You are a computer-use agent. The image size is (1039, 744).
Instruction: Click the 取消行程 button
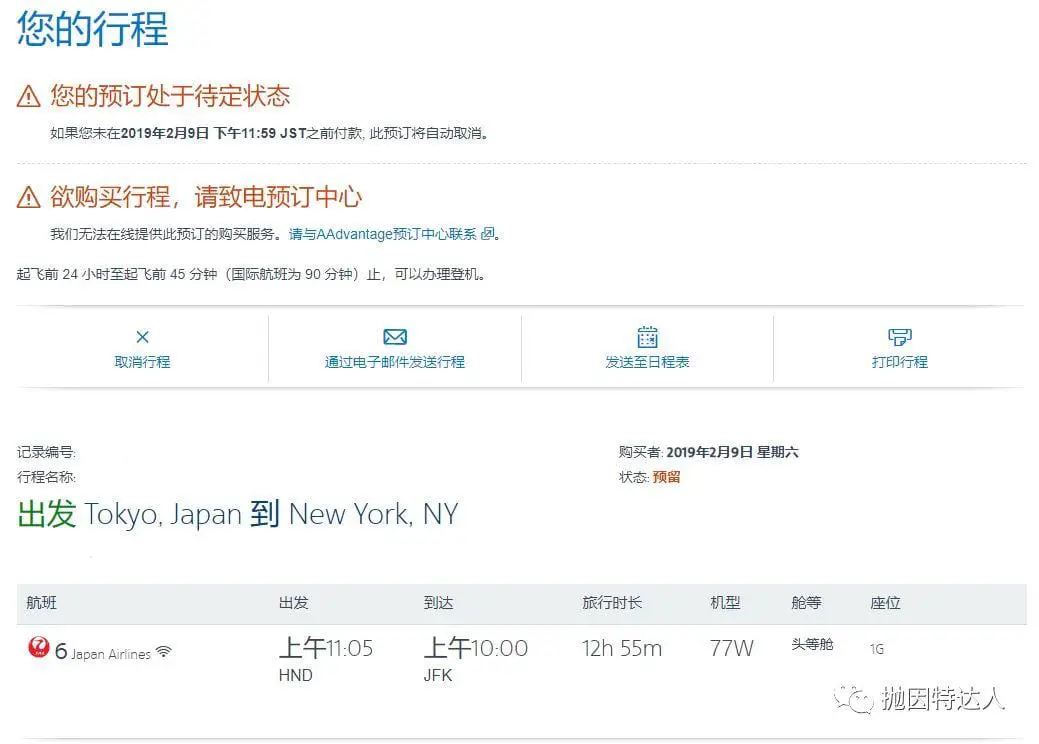coord(141,362)
